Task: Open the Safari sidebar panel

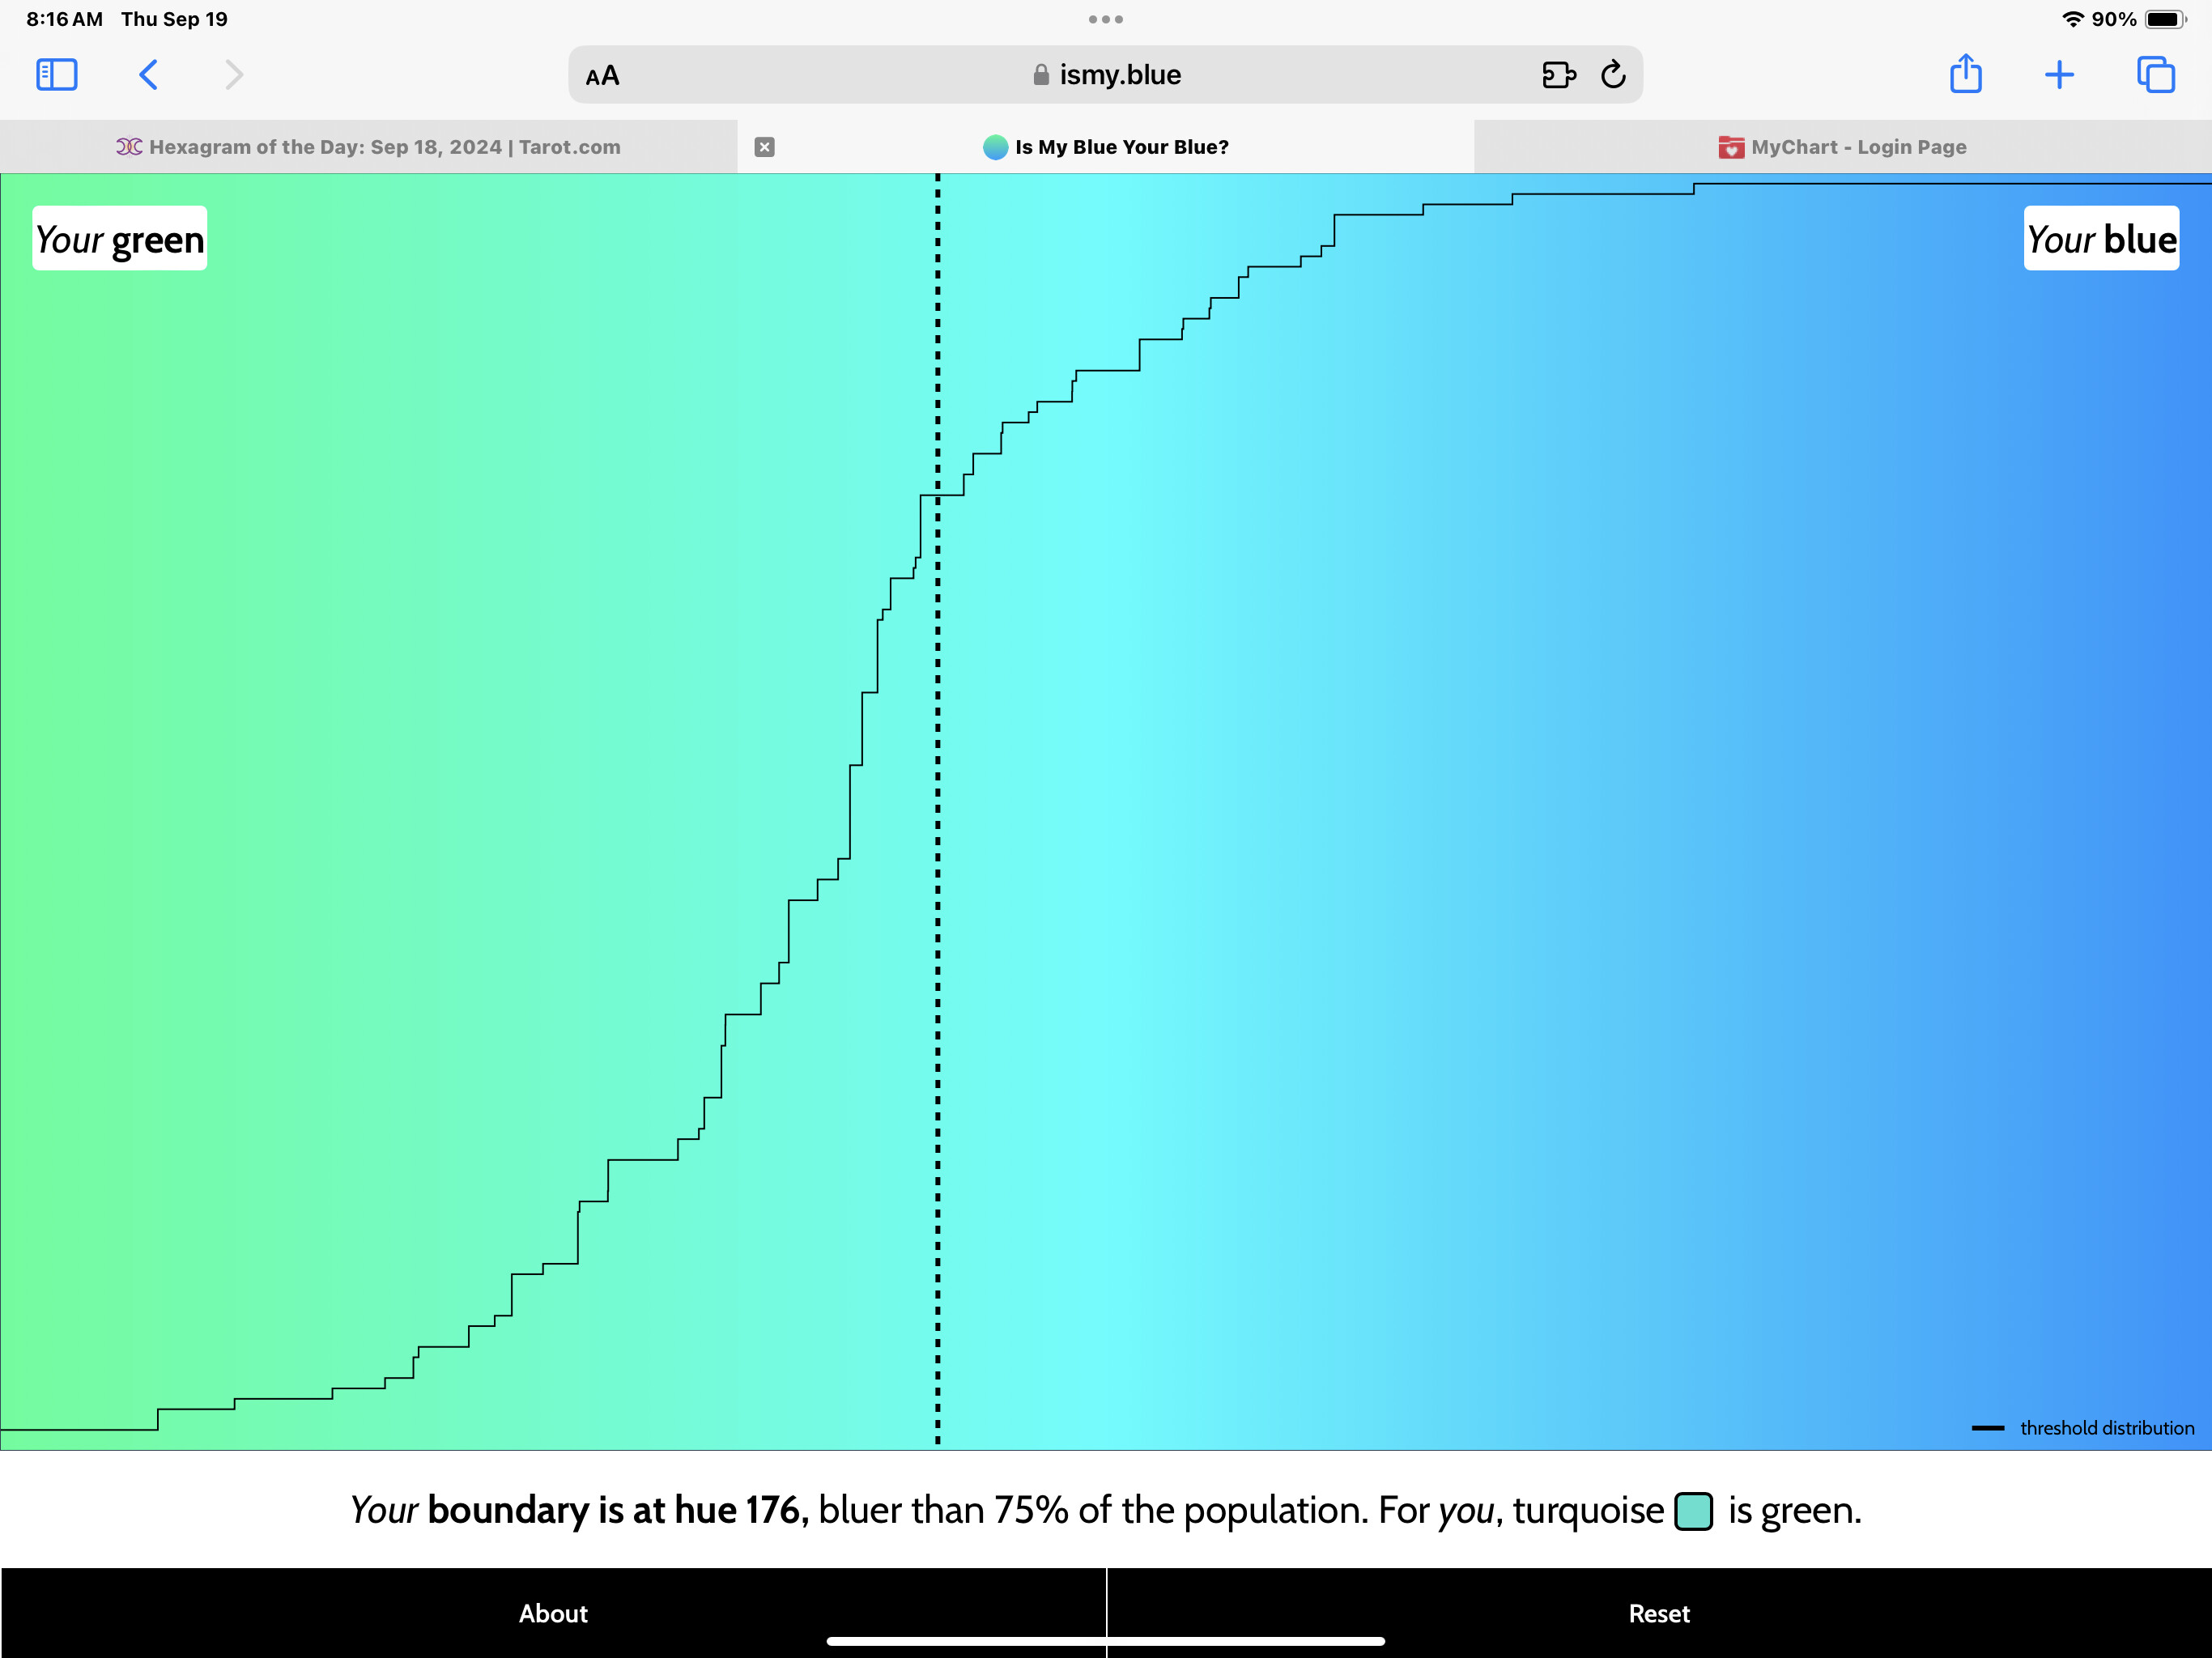Action: pos(57,75)
